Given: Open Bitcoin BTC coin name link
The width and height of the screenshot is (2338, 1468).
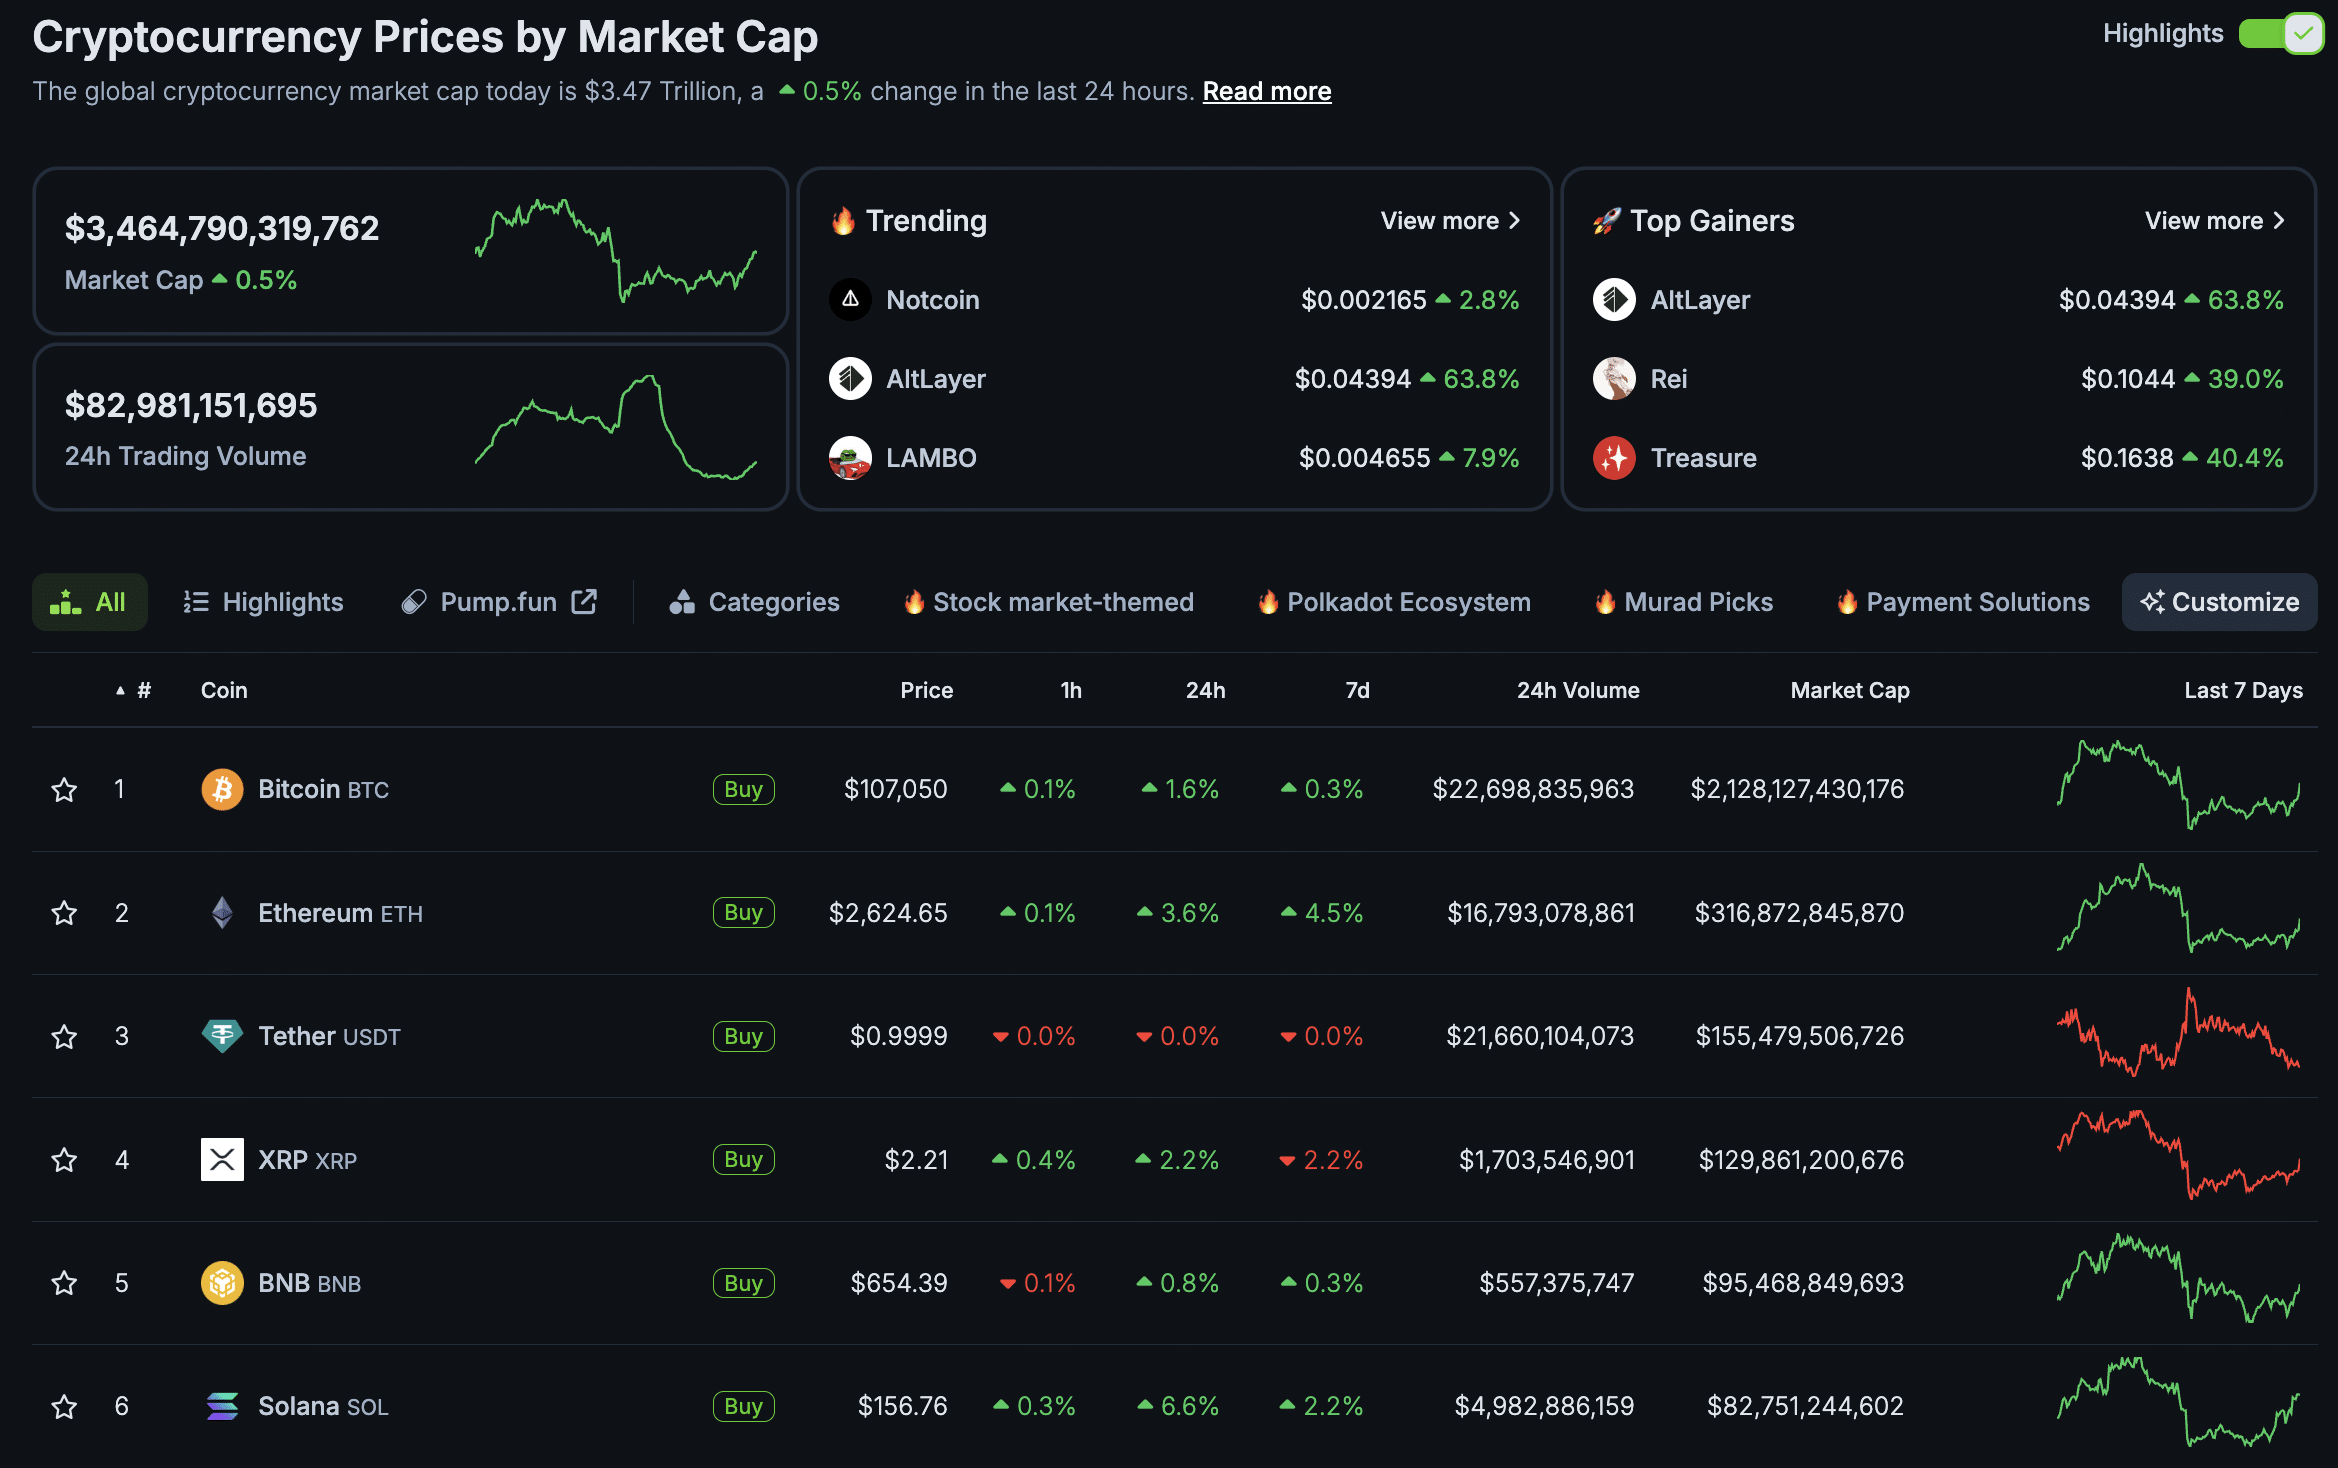Looking at the screenshot, I should (323, 789).
